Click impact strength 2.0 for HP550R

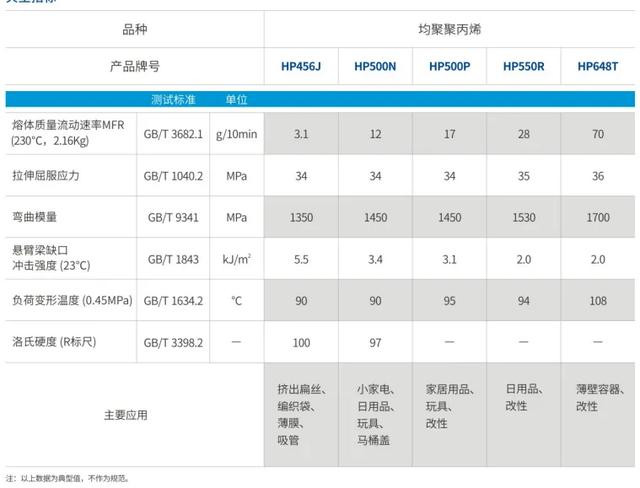click(x=524, y=260)
